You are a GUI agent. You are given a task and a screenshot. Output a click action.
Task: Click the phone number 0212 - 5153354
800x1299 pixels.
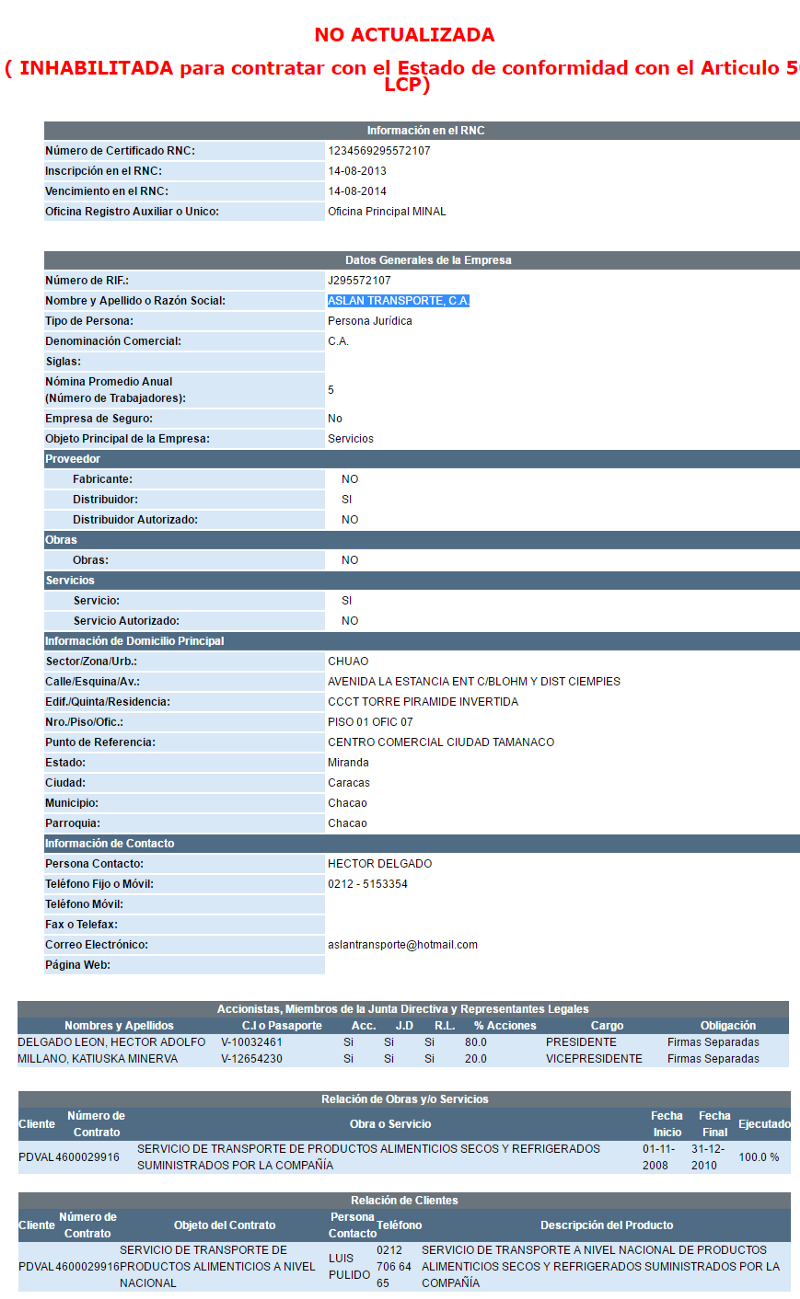[367, 884]
